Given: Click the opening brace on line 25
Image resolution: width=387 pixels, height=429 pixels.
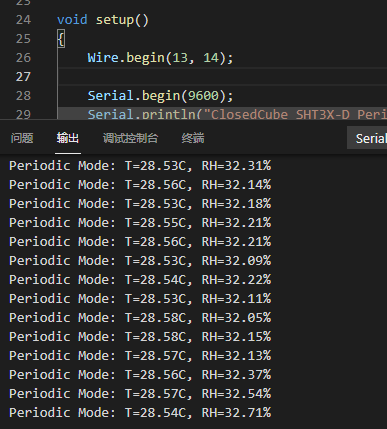Looking at the screenshot, I should [61, 39].
